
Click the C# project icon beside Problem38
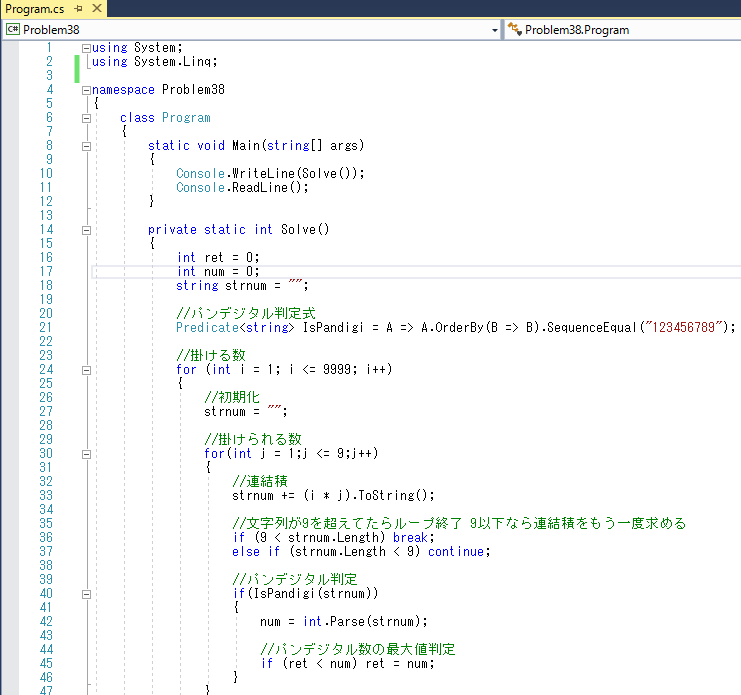(13, 29)
